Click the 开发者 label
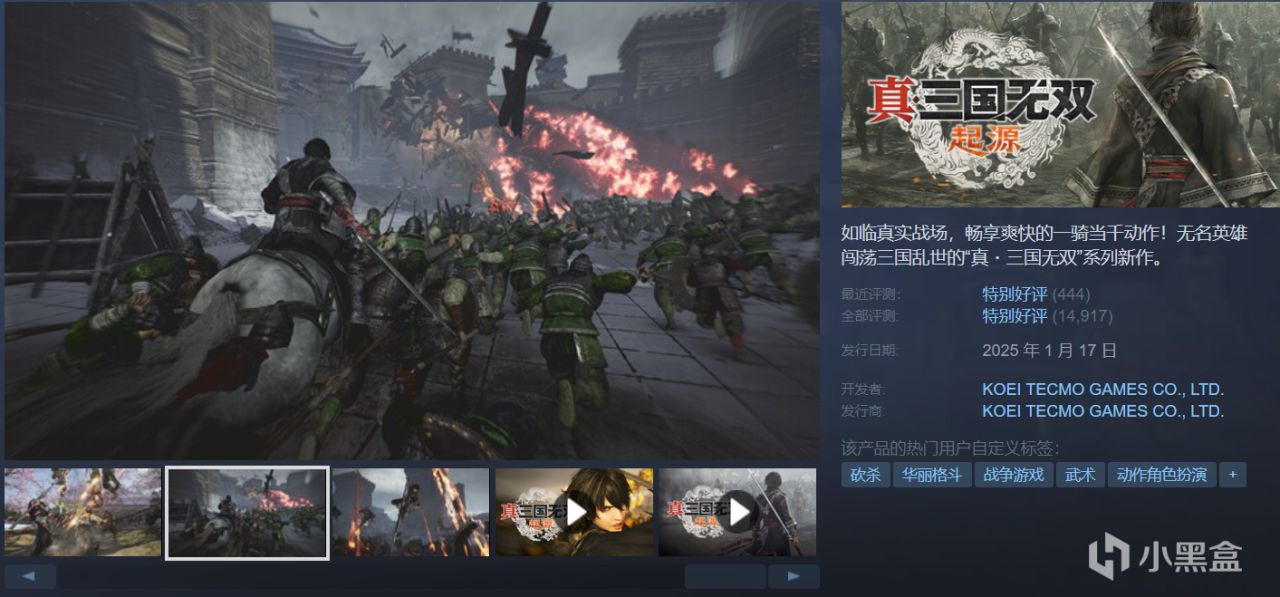 pyautogui.click(x=864, y=390)
